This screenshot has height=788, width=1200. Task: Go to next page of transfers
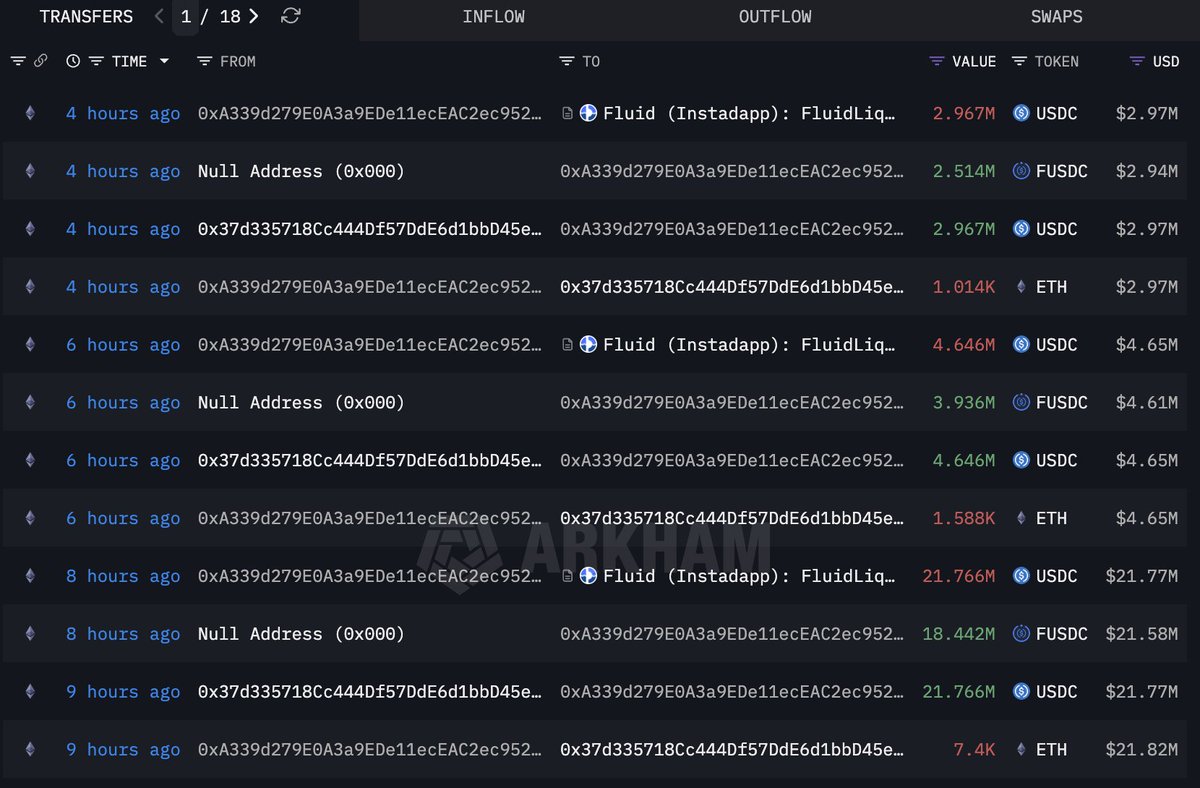[x=254, y=17]
